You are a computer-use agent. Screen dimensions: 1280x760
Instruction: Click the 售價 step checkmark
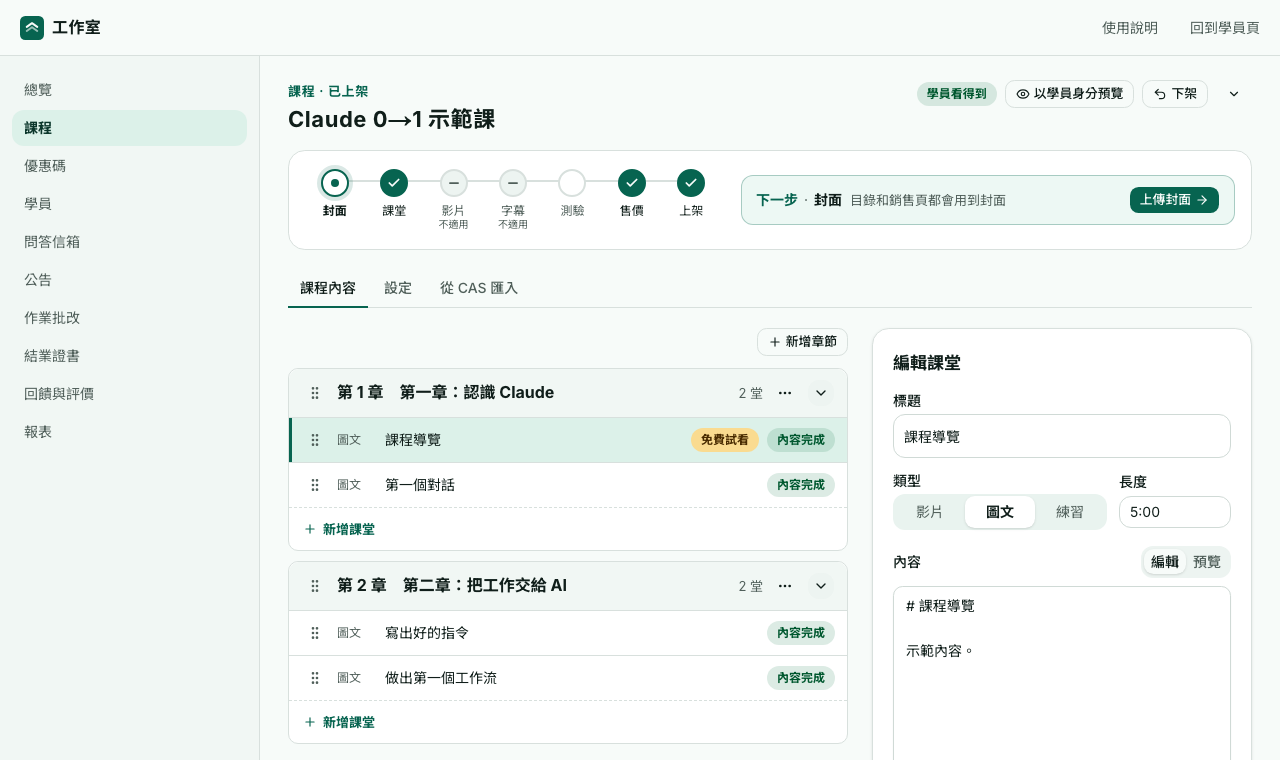click(632, 183)
